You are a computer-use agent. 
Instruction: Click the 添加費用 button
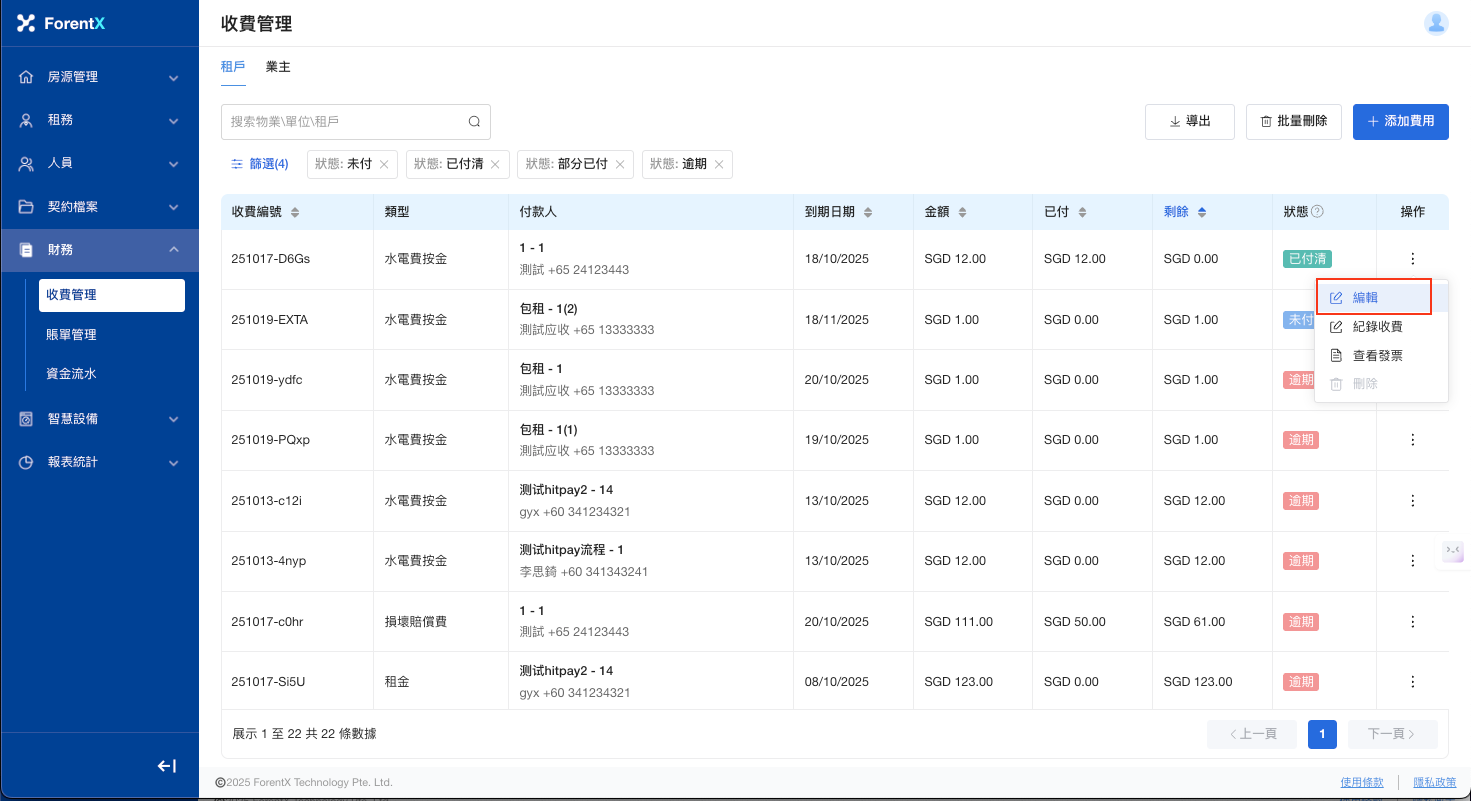coord(1400,121)
